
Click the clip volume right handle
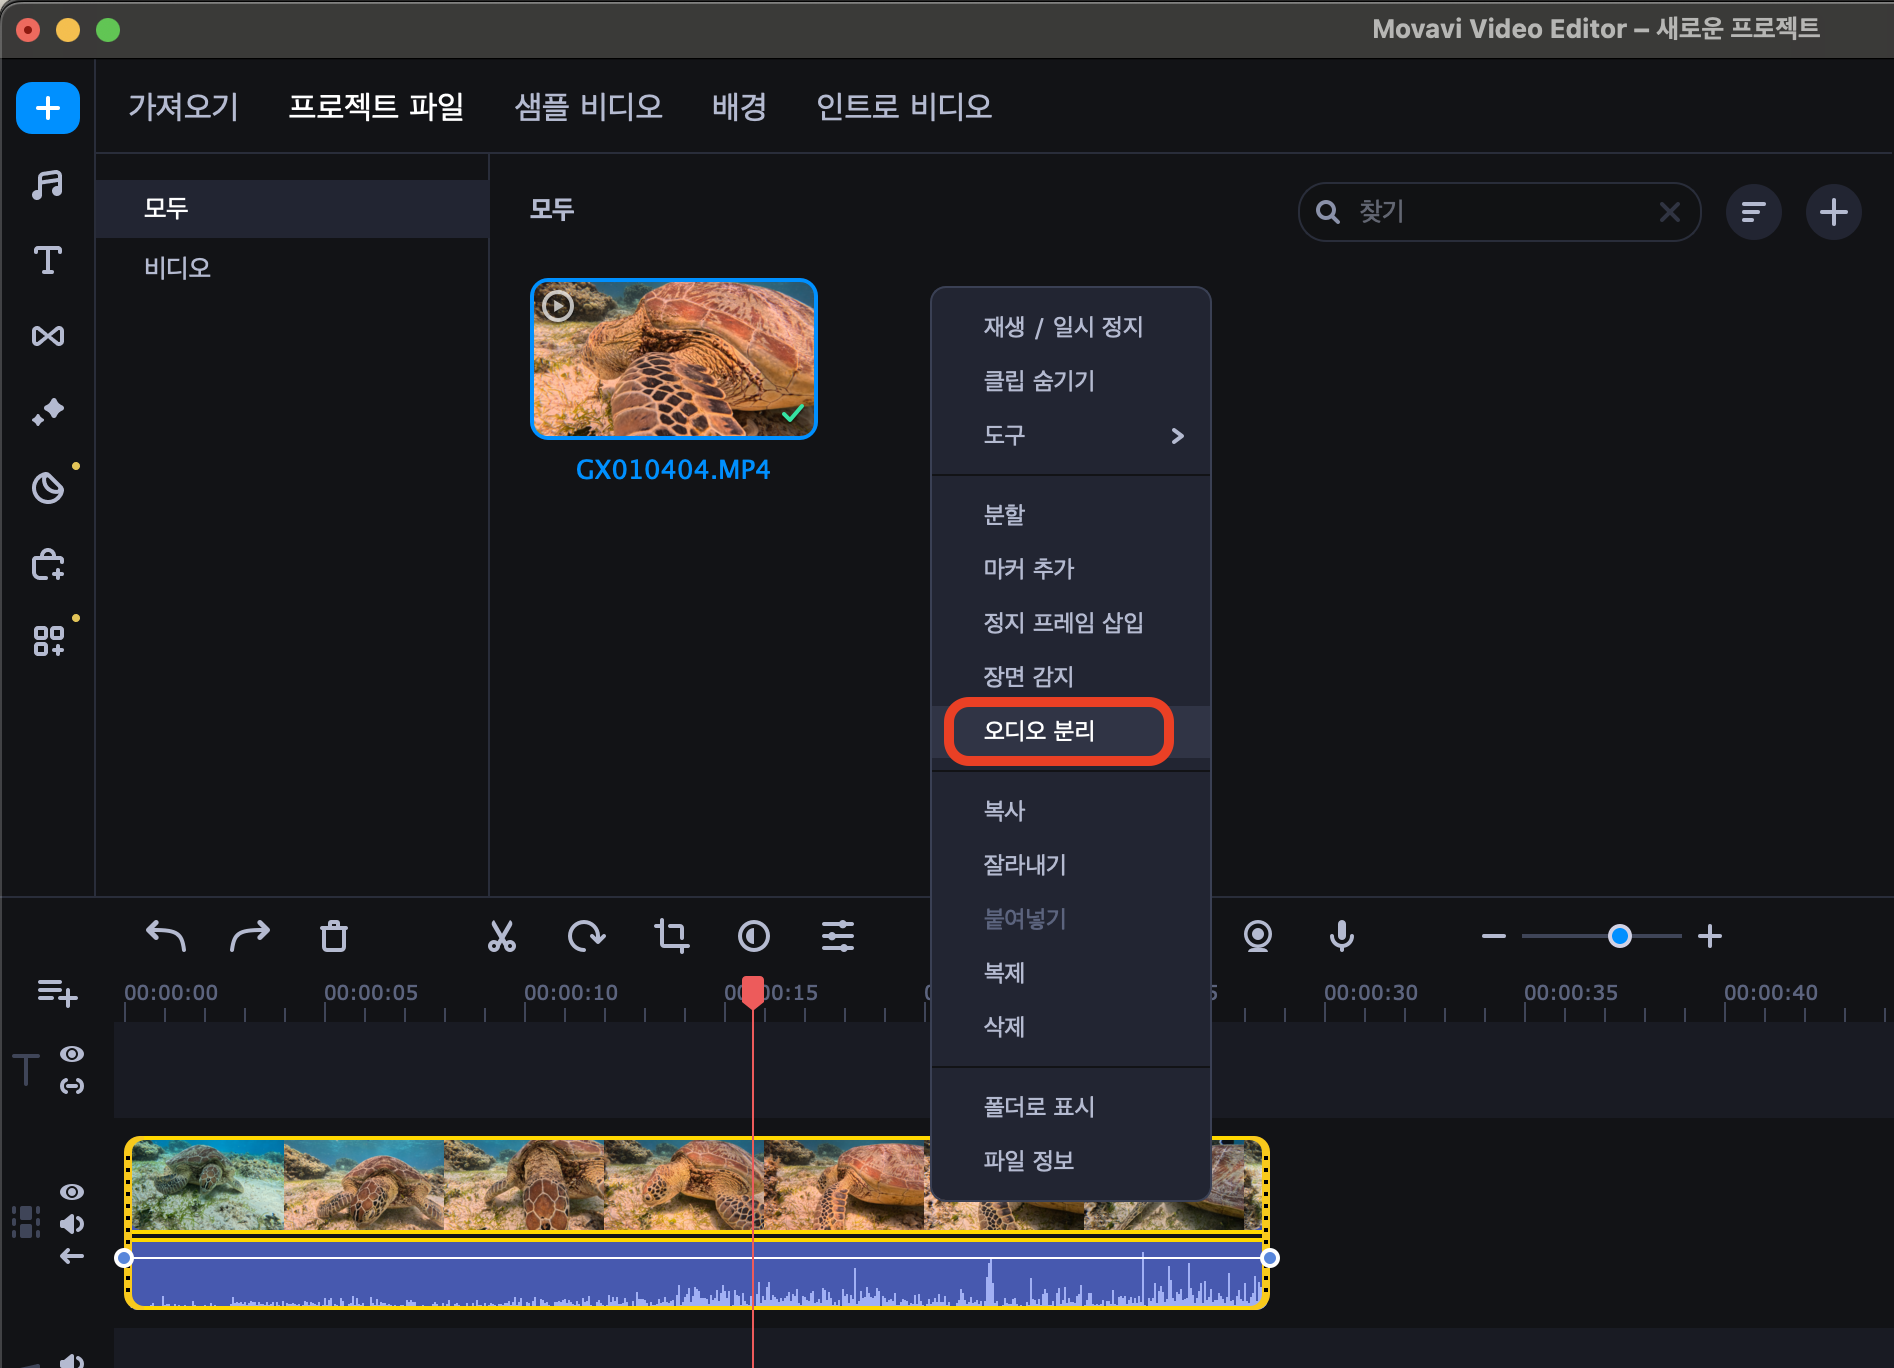[1270, 1258]
